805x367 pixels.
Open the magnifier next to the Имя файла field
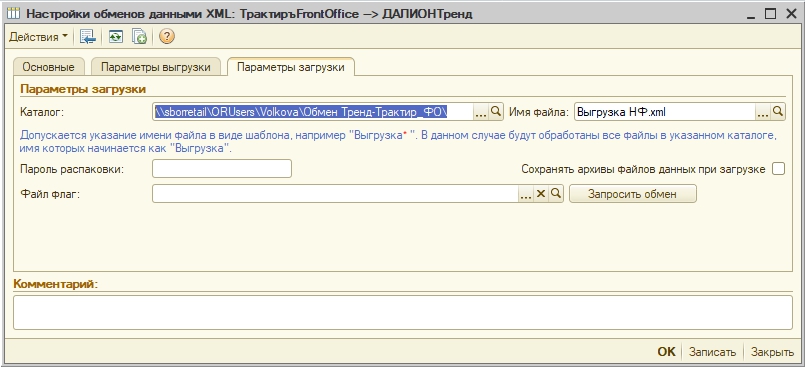point(778,111)
